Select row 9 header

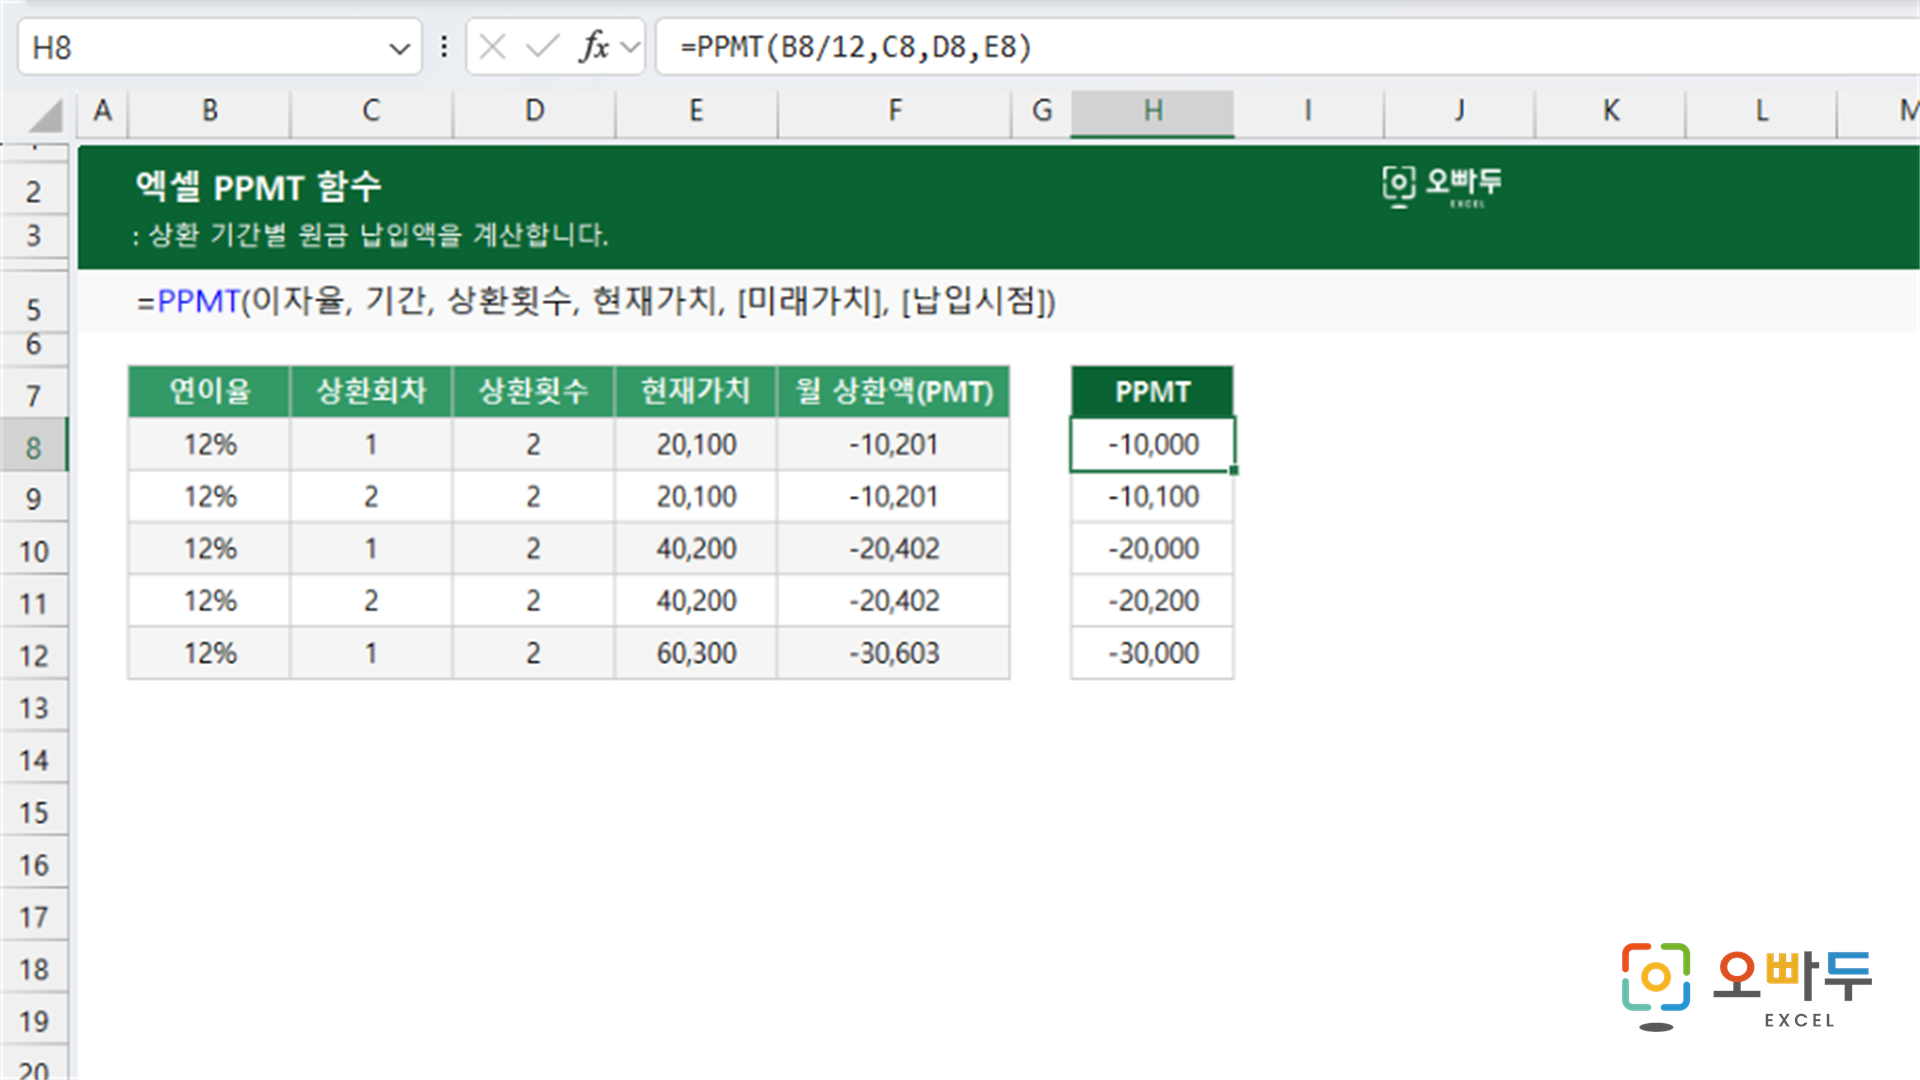(x=34, y=498)
